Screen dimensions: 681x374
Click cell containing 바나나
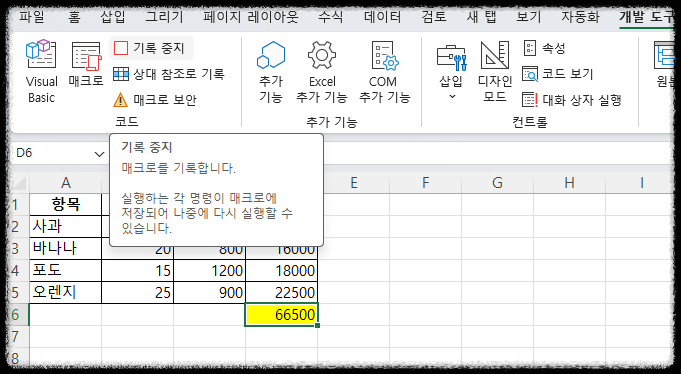pos(66,248)
